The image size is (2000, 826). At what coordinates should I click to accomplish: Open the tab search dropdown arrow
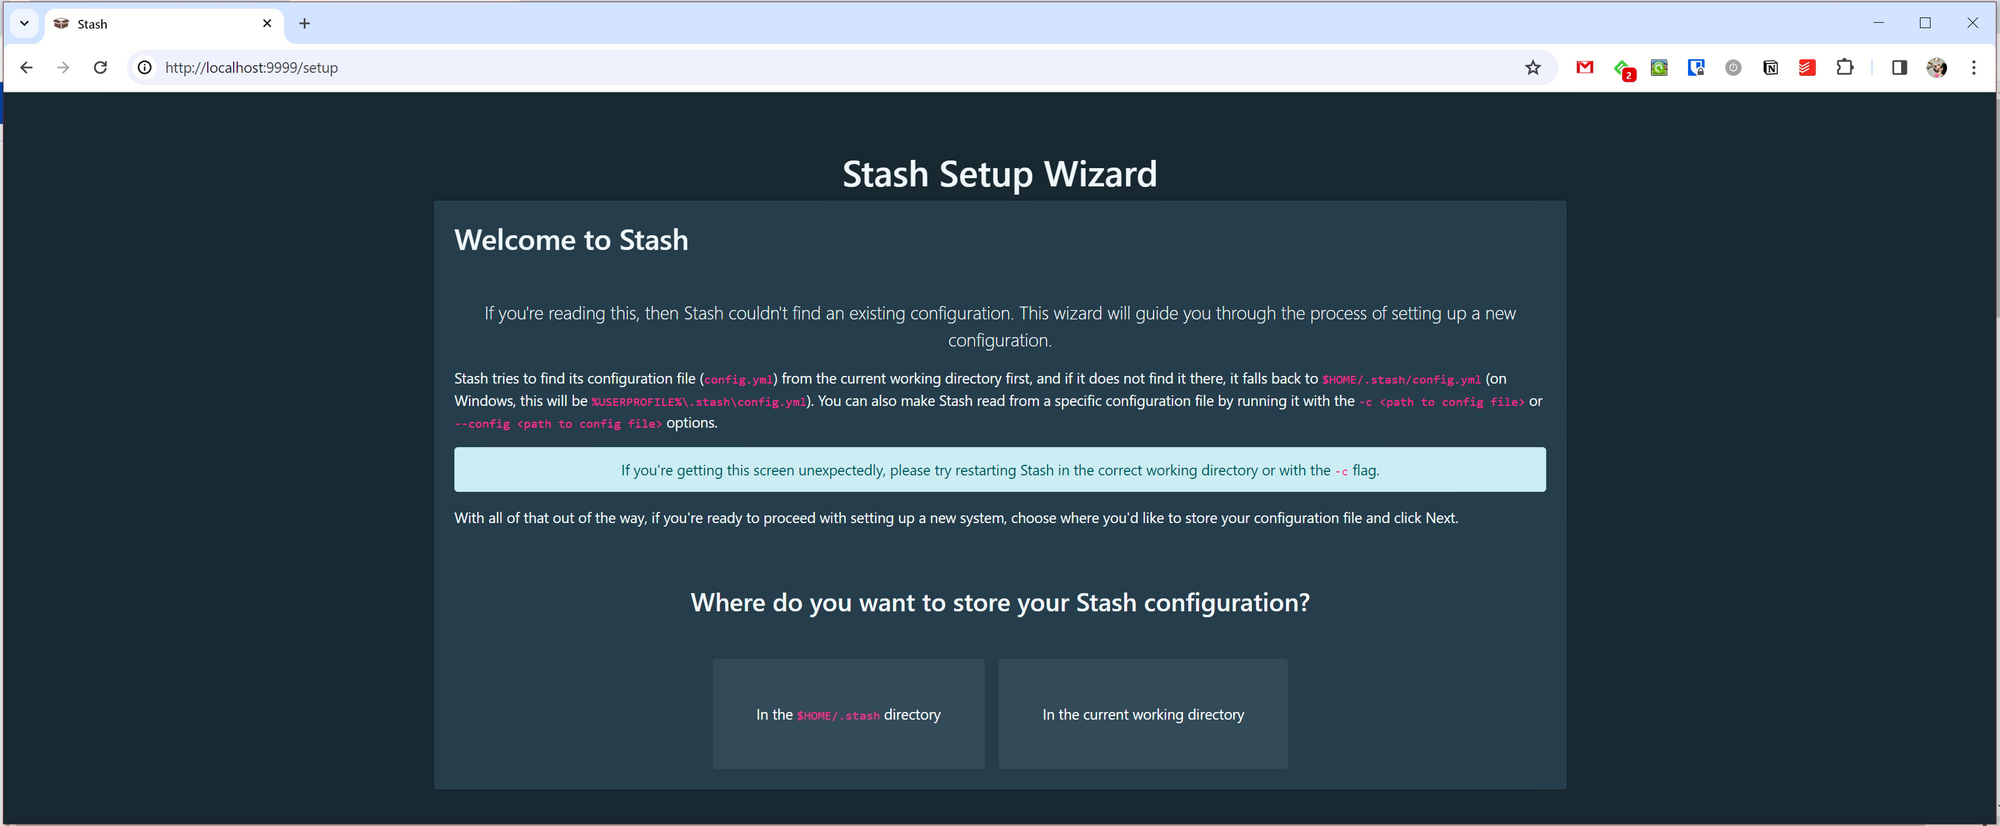[x=24, y=23]
